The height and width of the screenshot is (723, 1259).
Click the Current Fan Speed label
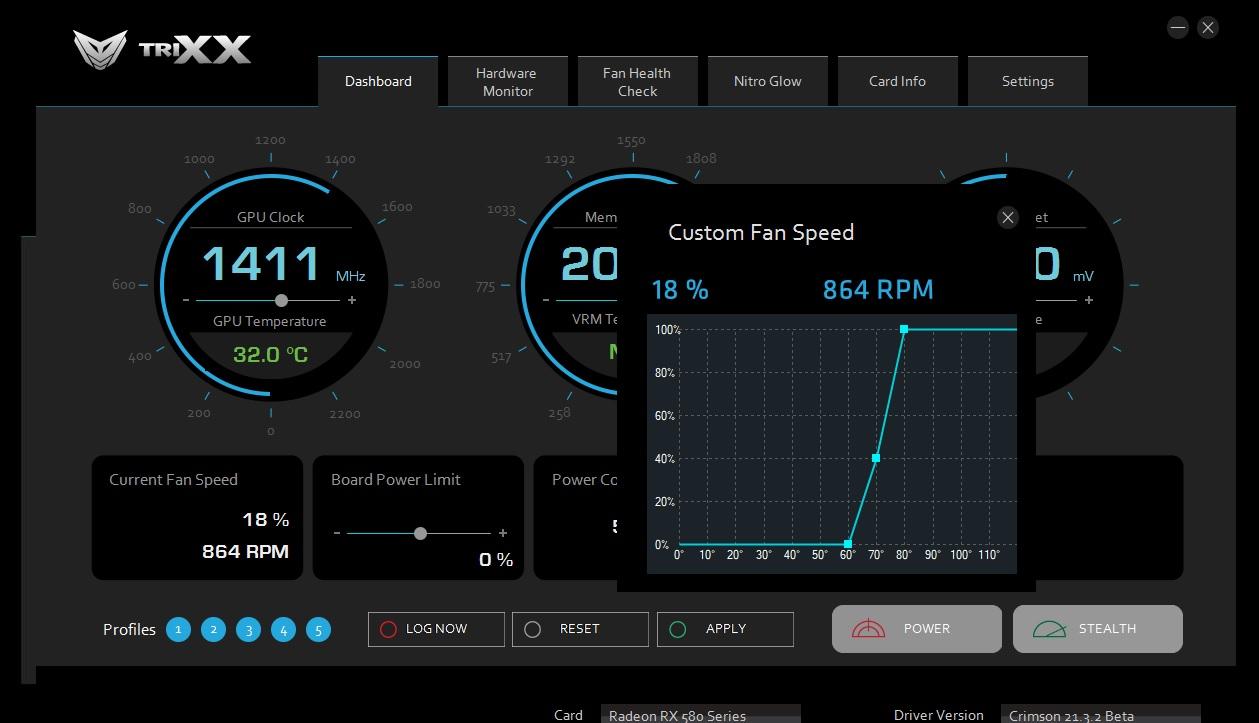pyautogui.click(x=173, y=480)
